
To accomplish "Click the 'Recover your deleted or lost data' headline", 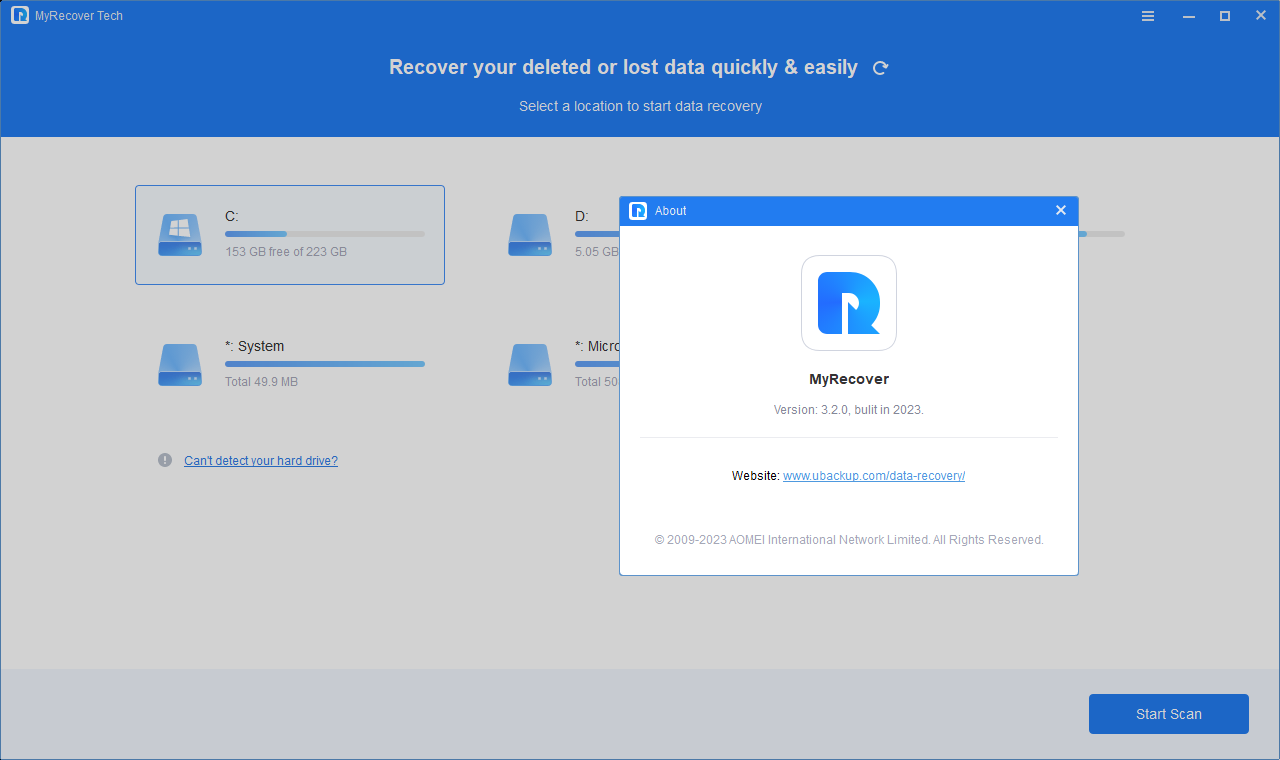I will [623, 67].
